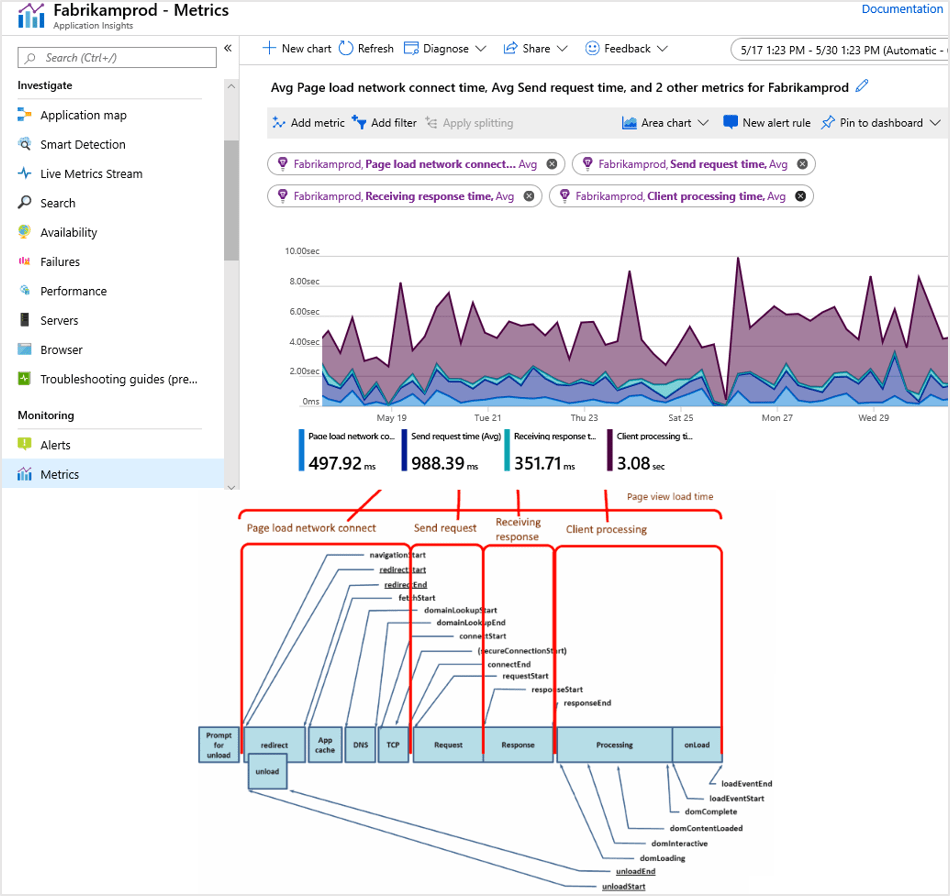The image size is (950, 896).
Task: Select Metrics under the Monitoring menu
Action: [62, 473]
